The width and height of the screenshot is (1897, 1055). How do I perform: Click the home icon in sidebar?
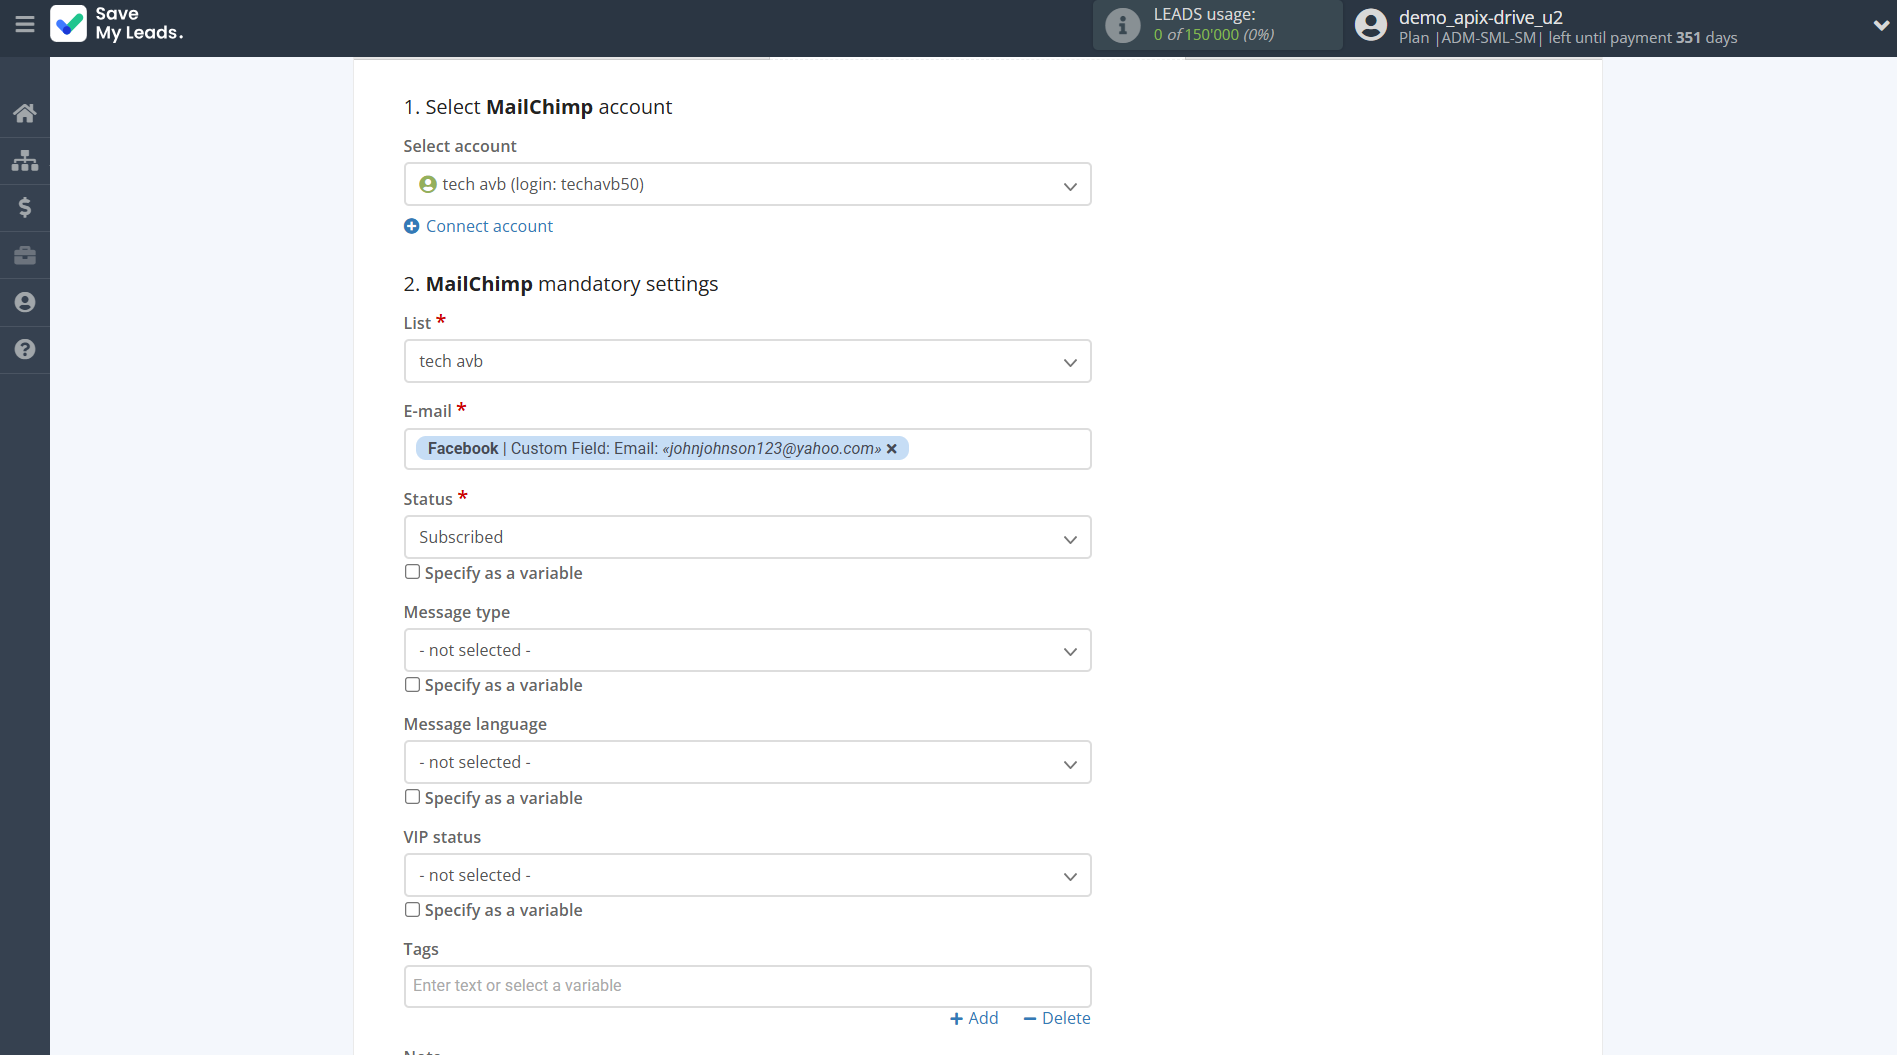pyautogui.click(x=25, y=113)
